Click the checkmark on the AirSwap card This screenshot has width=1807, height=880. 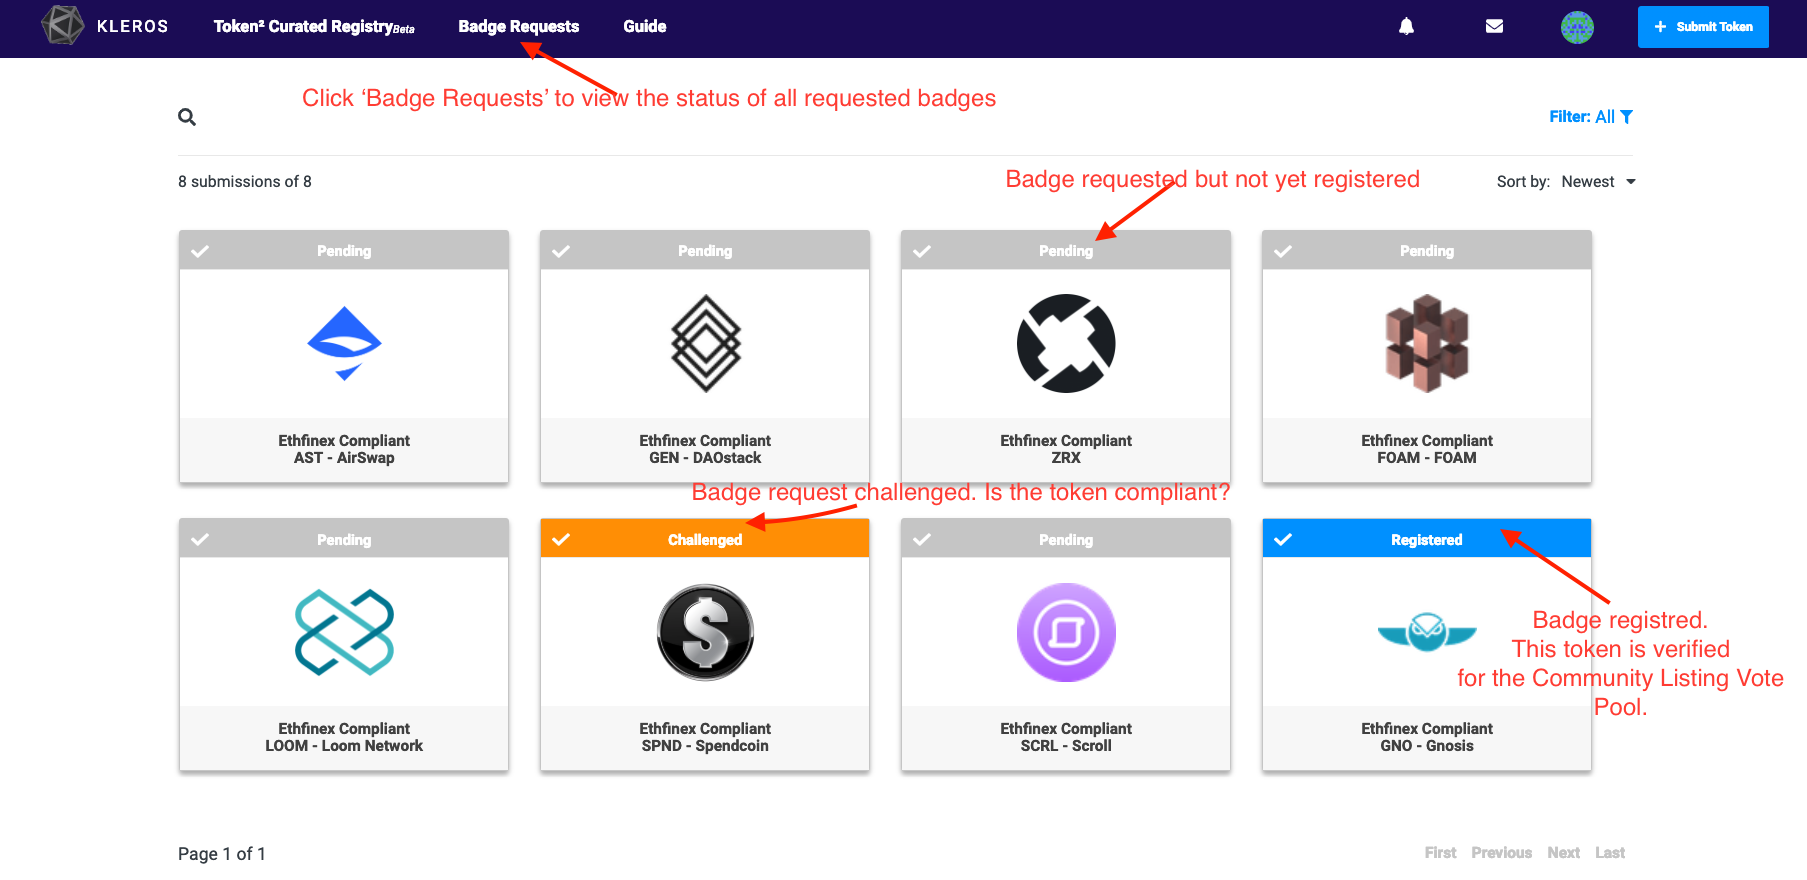(200, 251)
